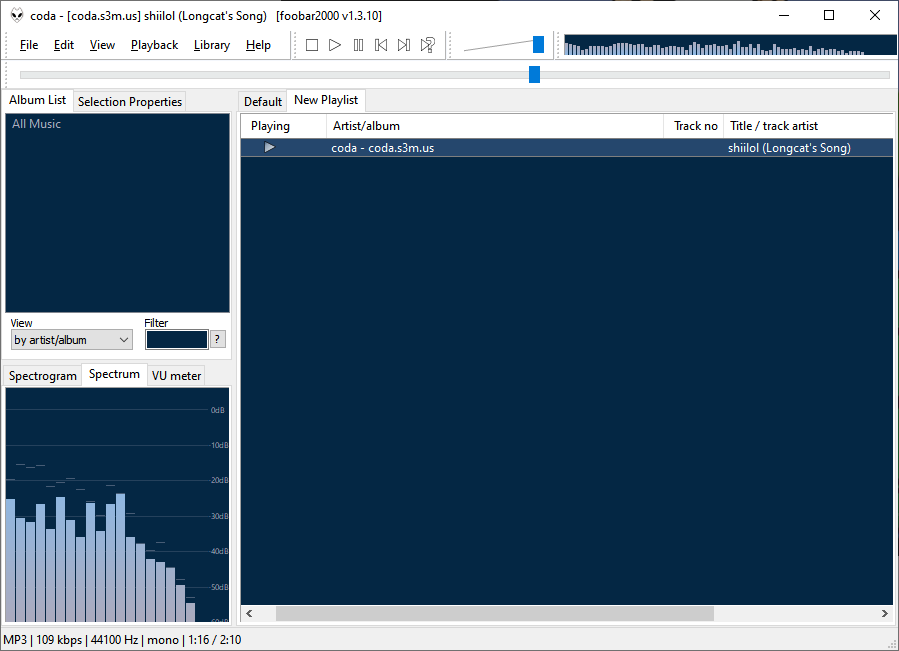
Task: Click the random playback button
Action: click(428, 45)
